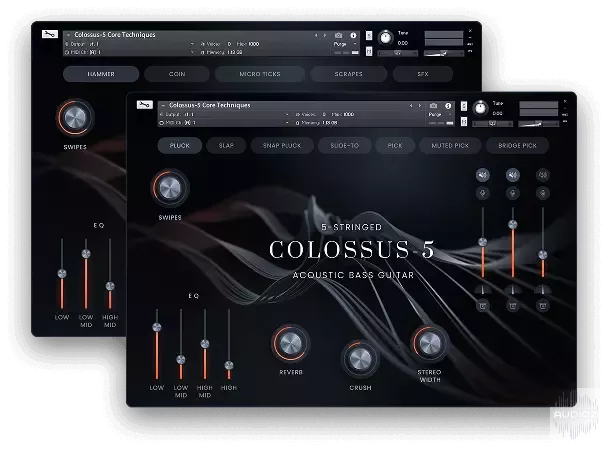Open the info icon in the back window header
608x449 pixels.
(x=353, y=35)
